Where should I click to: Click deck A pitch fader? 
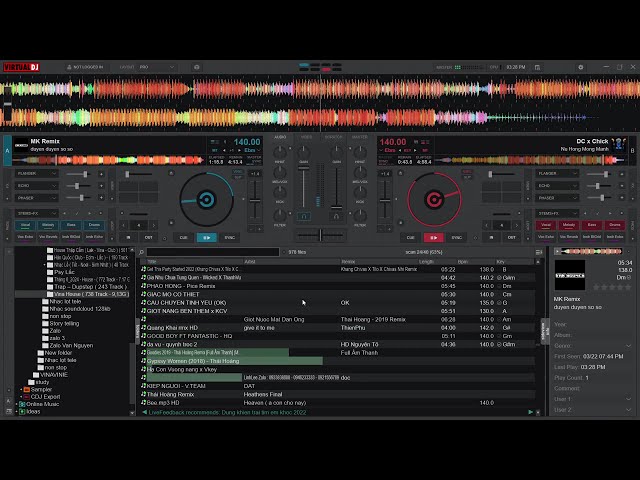pos(255,200)
